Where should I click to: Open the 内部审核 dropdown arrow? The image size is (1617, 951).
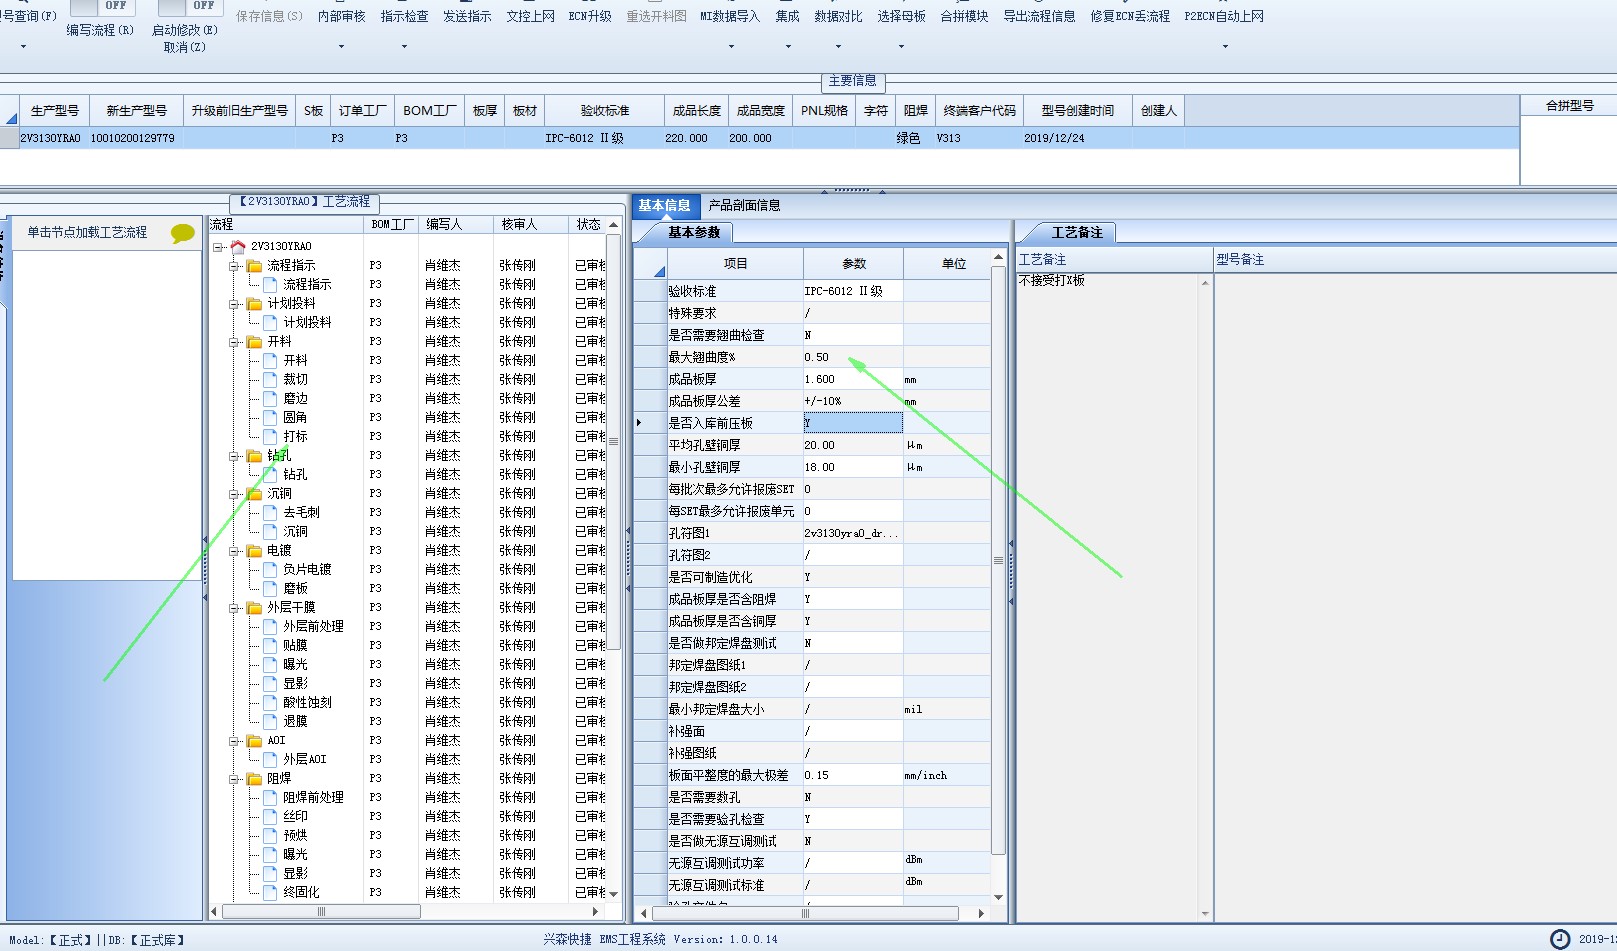[x=341, y=46]
